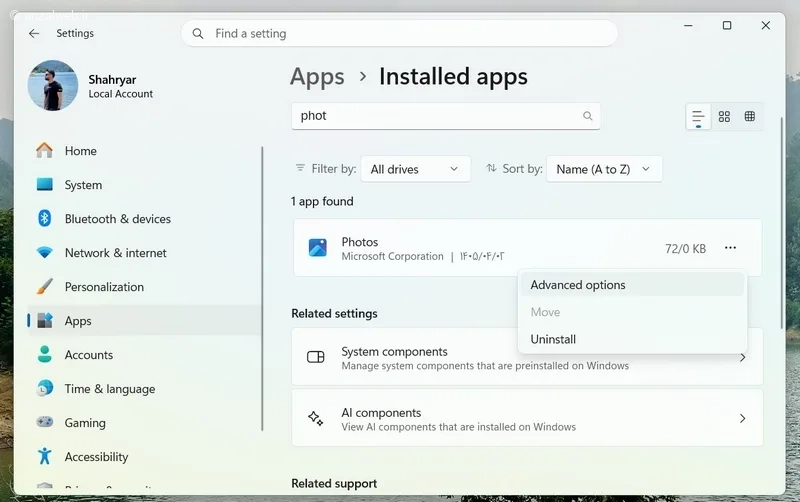
Task: Click the Personalization paintbrush icon
Action: (44, 287)
